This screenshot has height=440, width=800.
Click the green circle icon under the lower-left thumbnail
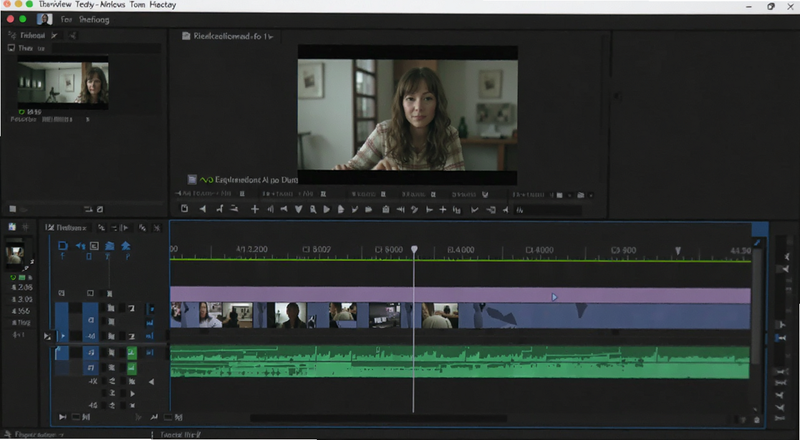tap(13, 277)
